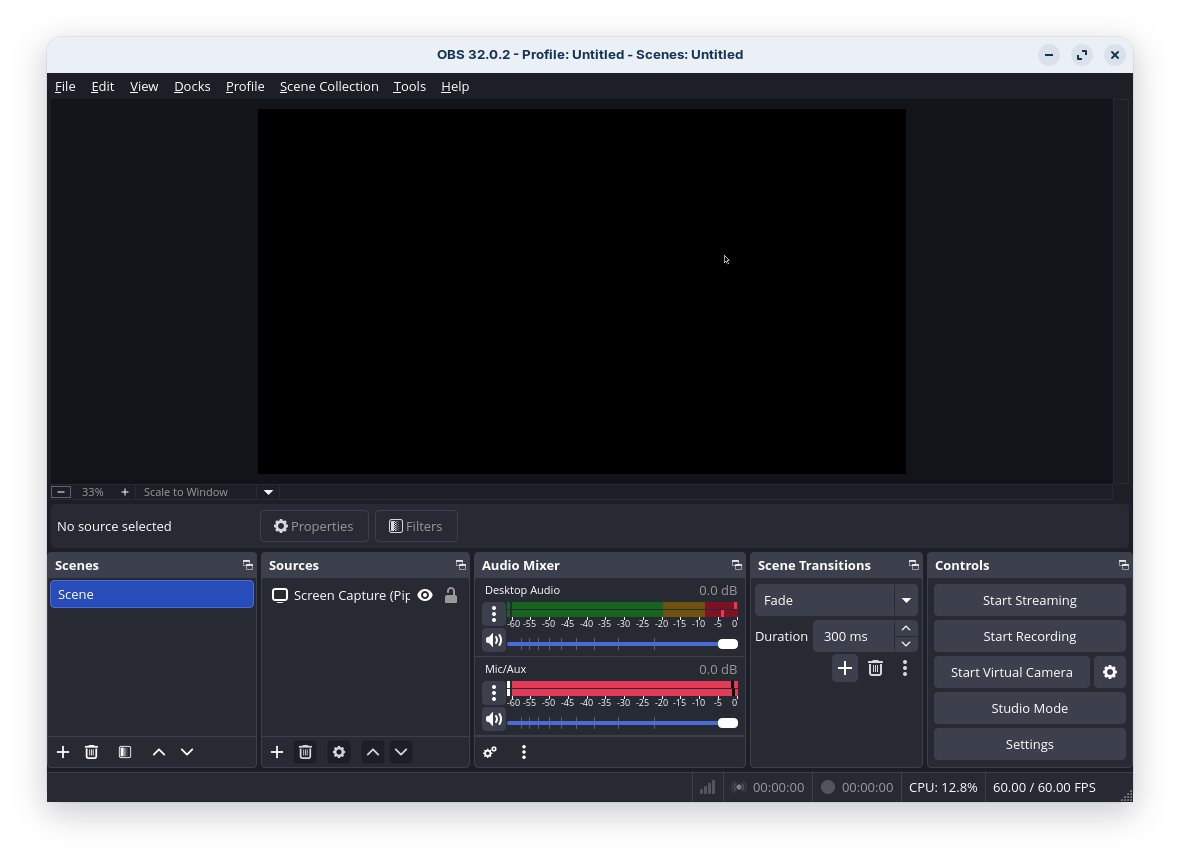Mute the Desktop Audio speaker icon
This screenshot has height=859, width=1180.
point(494,640)
